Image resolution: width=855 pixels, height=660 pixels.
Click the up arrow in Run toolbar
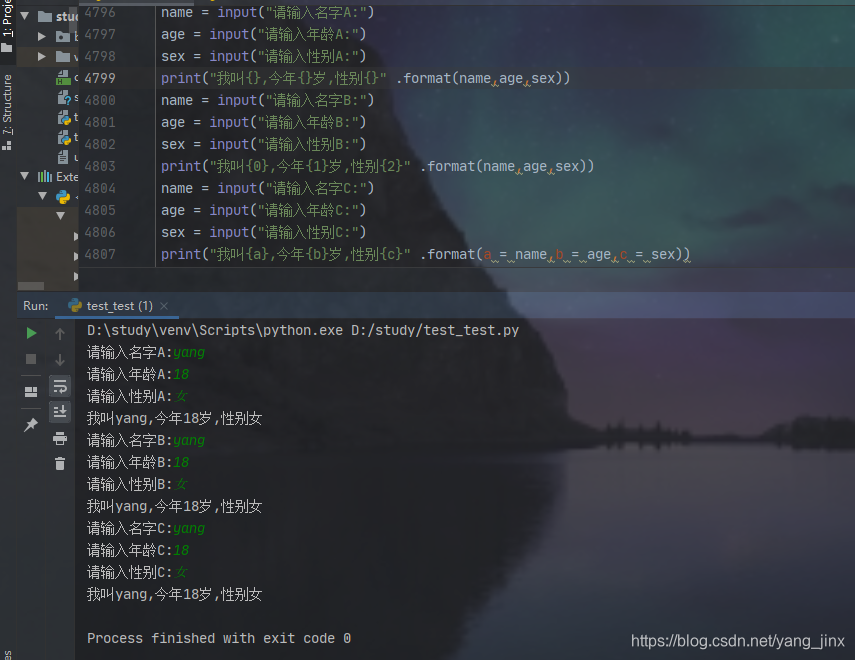click(60, 334)
